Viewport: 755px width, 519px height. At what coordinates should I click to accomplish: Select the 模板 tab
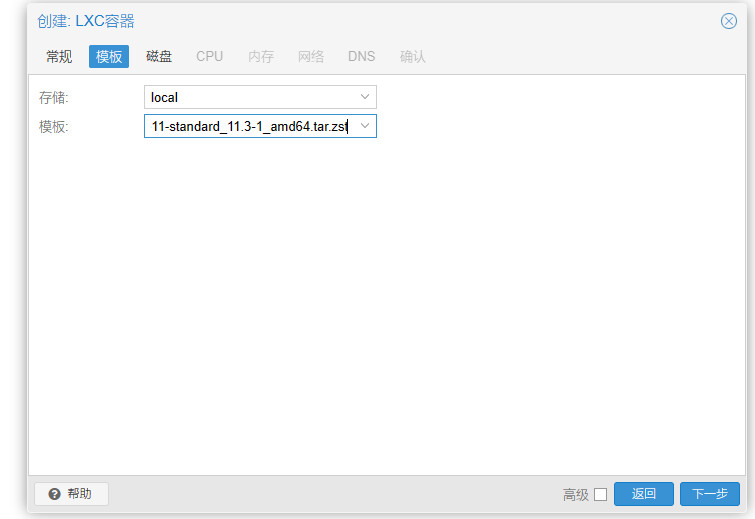[x=109, y=56]
